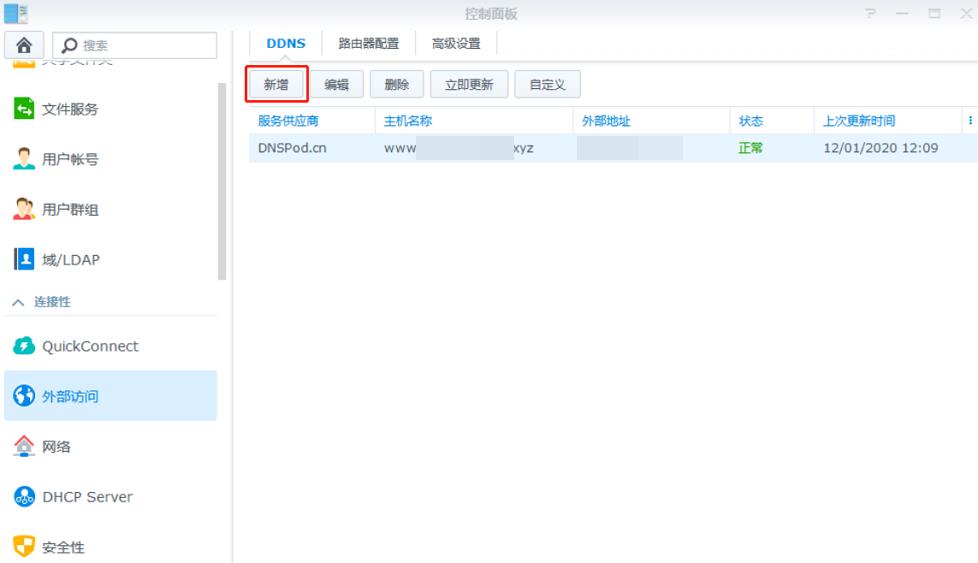Open the File Services (文件服务) icon
This screenshot has height=563, width=978.
tap(24, 109)
